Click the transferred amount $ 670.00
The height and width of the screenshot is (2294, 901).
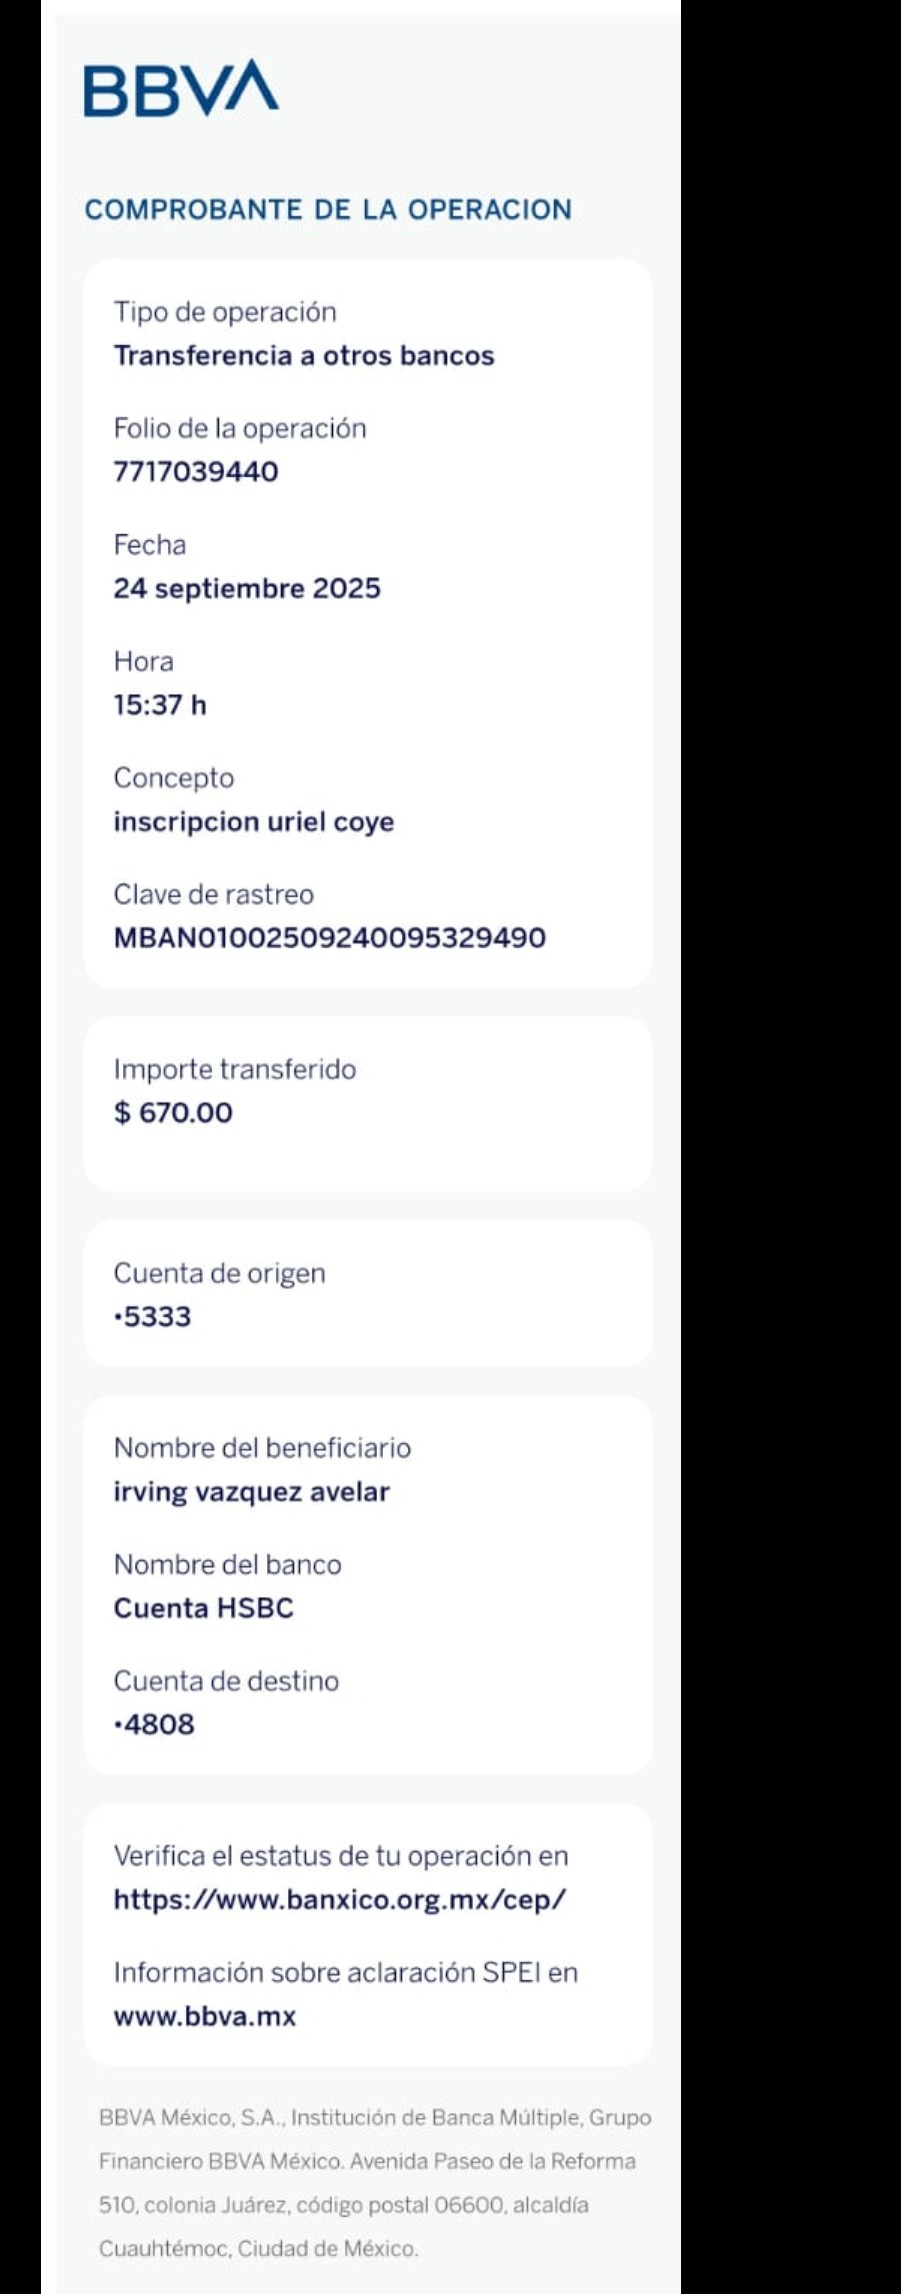tap(173, 1112)
